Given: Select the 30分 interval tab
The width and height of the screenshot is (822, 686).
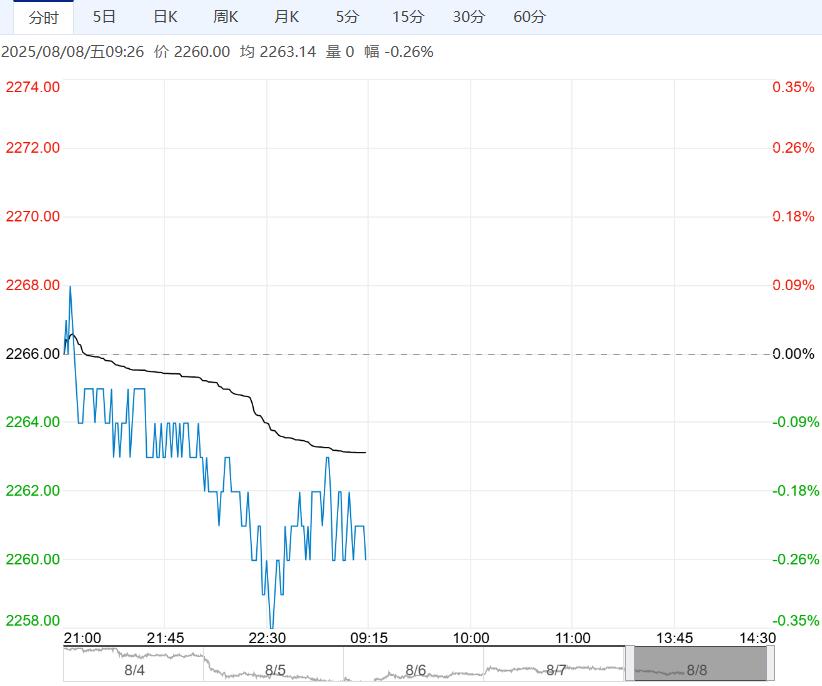Looking at the screenshot, I should coord(469,17).
